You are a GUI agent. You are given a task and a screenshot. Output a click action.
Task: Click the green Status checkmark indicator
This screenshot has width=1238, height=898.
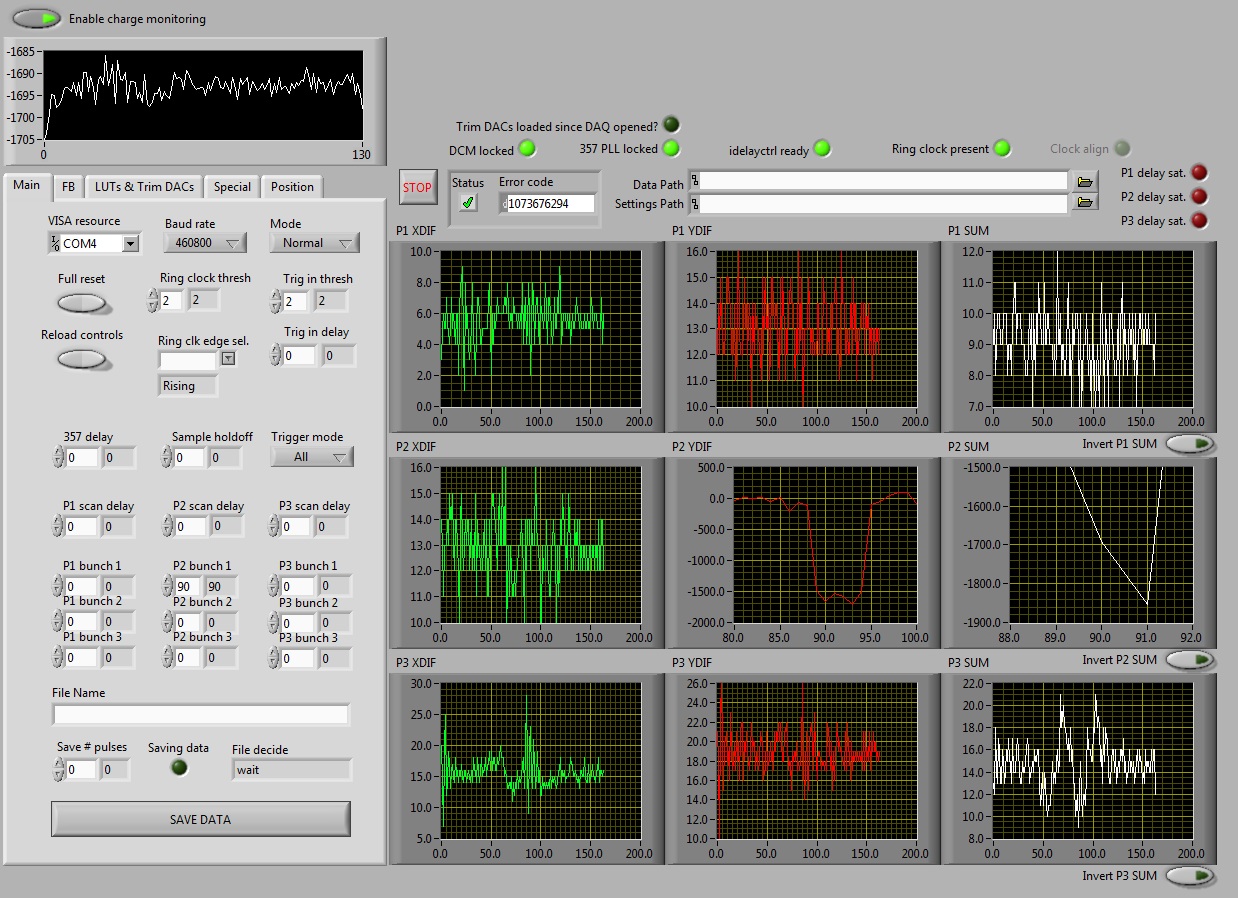468,203
